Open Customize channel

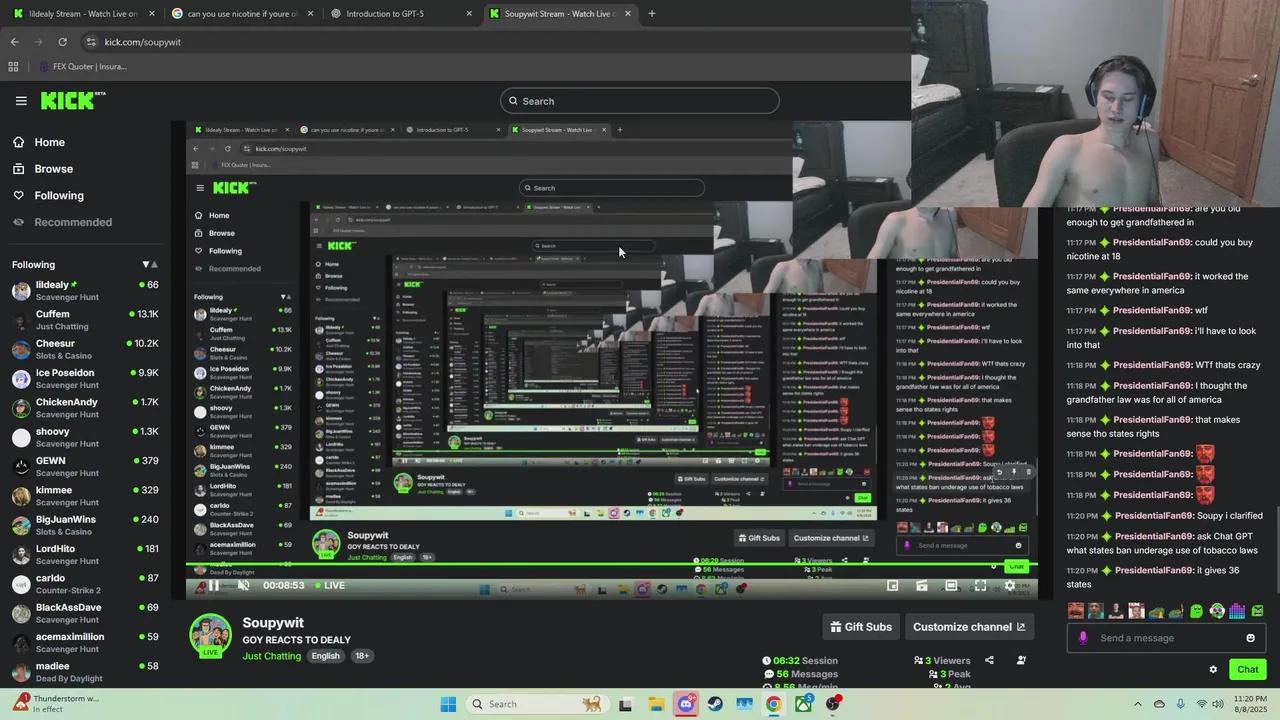coord(969,627)
